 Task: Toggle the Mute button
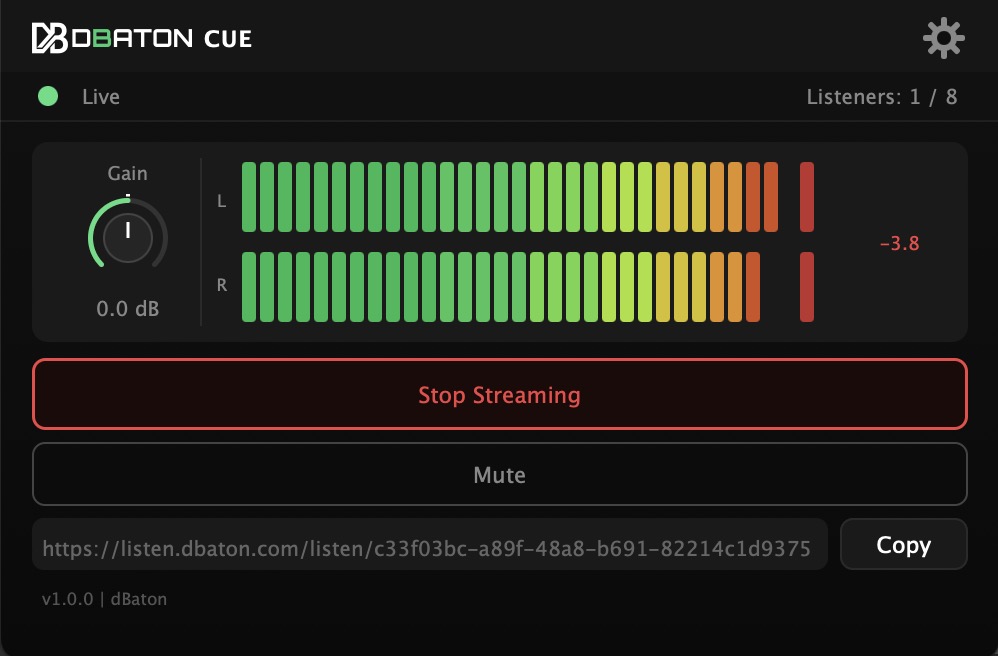(500, 474)
